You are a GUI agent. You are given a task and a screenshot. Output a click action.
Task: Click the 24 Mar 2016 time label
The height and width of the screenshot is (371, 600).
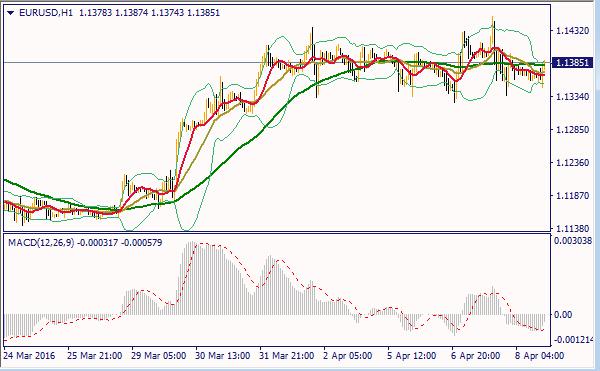[29, 356]
